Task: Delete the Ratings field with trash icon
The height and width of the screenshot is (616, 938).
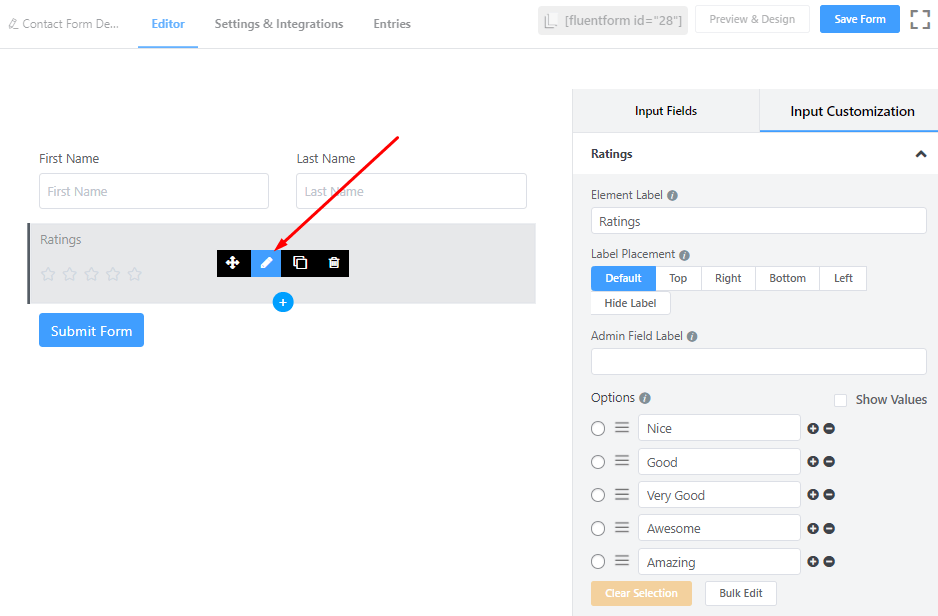Action: click(x=334, y=263)
